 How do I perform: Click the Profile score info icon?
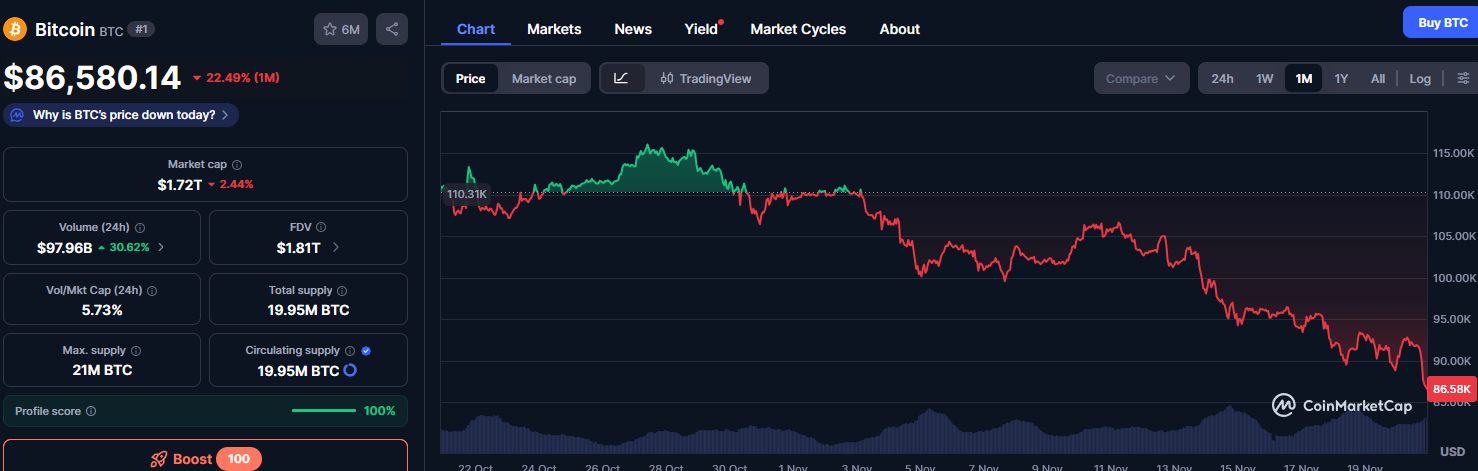(x=91, y=411)
